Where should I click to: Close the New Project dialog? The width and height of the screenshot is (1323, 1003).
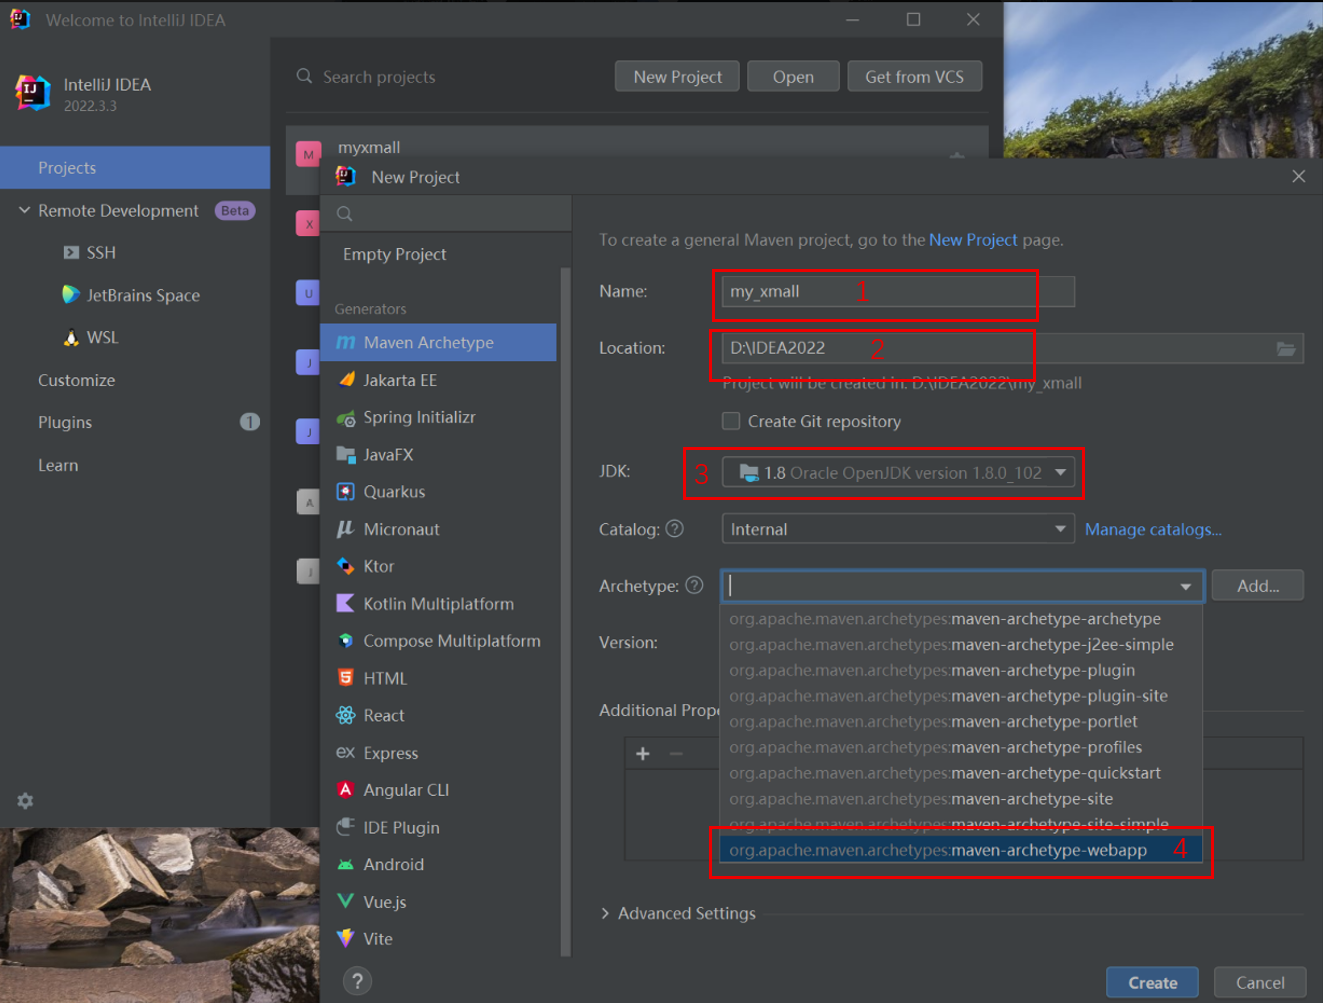(x=1298, y=176)
